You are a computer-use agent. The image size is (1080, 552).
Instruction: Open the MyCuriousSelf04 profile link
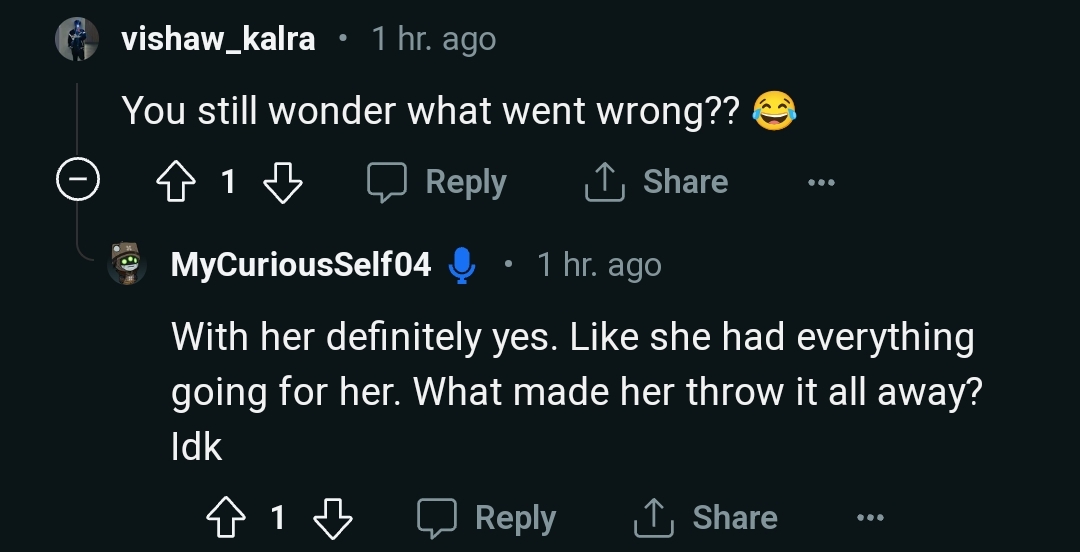301,265
